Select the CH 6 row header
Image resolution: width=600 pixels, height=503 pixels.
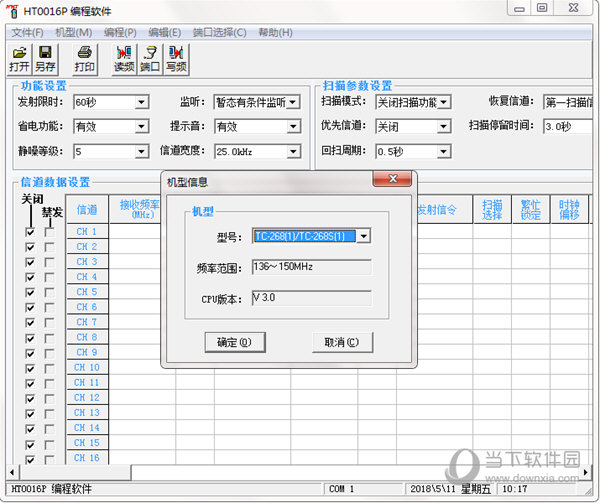(87, 307)
